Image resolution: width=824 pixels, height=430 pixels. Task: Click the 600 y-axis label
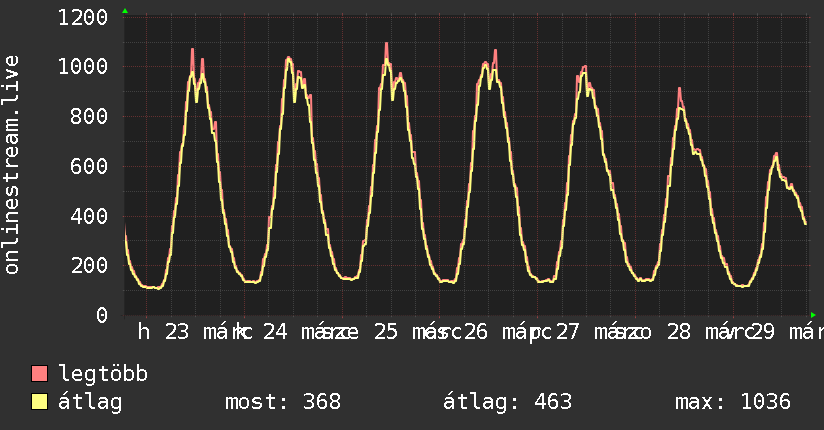(89, 167)
